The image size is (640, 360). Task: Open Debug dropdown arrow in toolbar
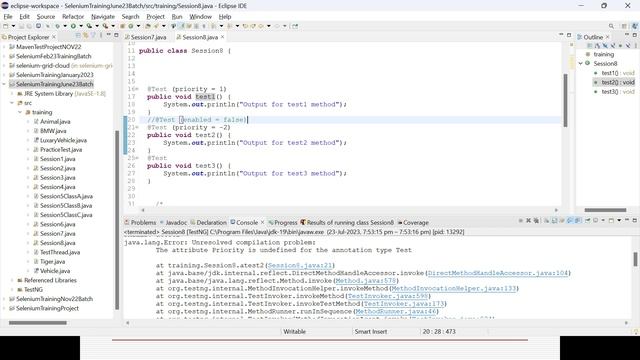click(x=65, y=26)
